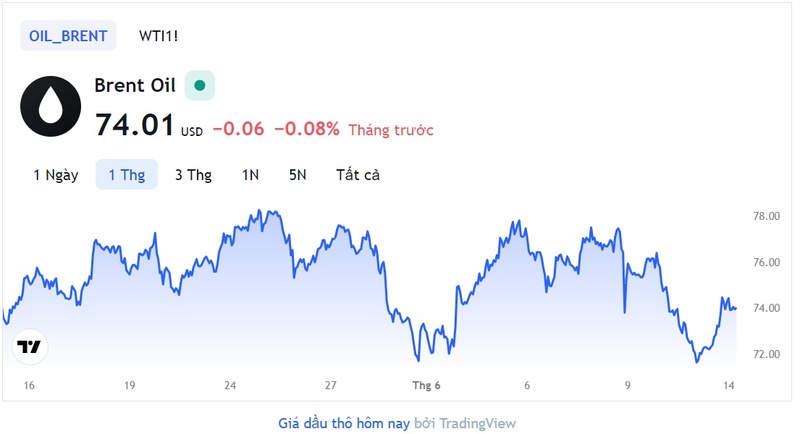Select the OIL_BRENT symbol tab
Viewport: 800px width, 434px height.
tap(68, 36)
